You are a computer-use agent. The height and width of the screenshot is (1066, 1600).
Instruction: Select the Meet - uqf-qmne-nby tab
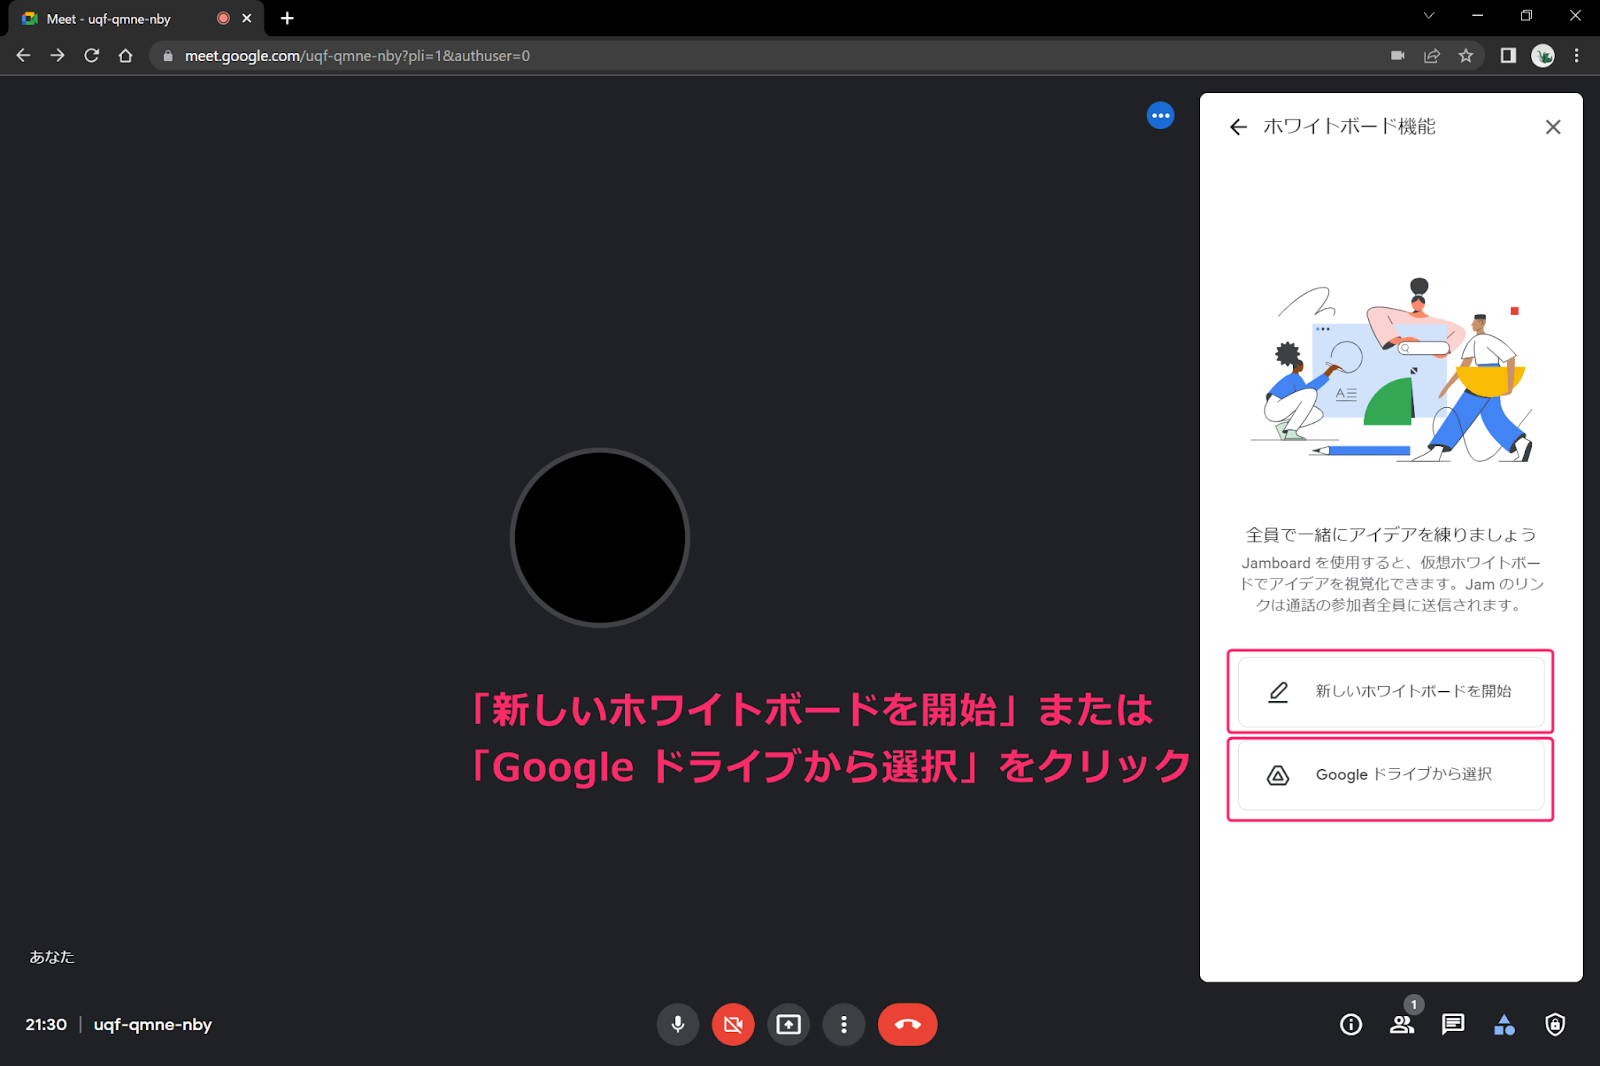click(x=134, y=18)
